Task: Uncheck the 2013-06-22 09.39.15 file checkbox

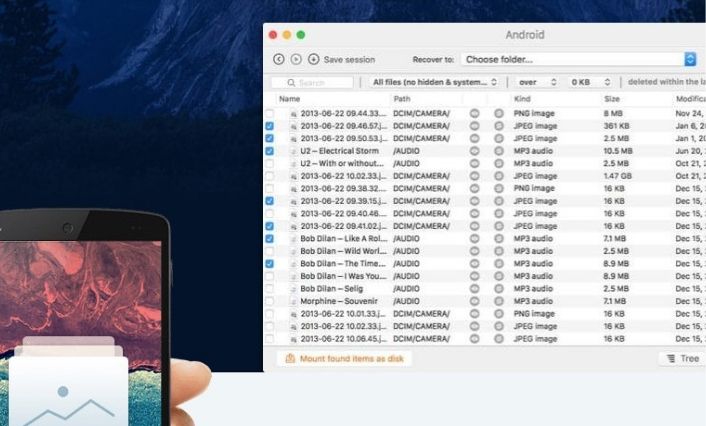Action: [269, 201]
